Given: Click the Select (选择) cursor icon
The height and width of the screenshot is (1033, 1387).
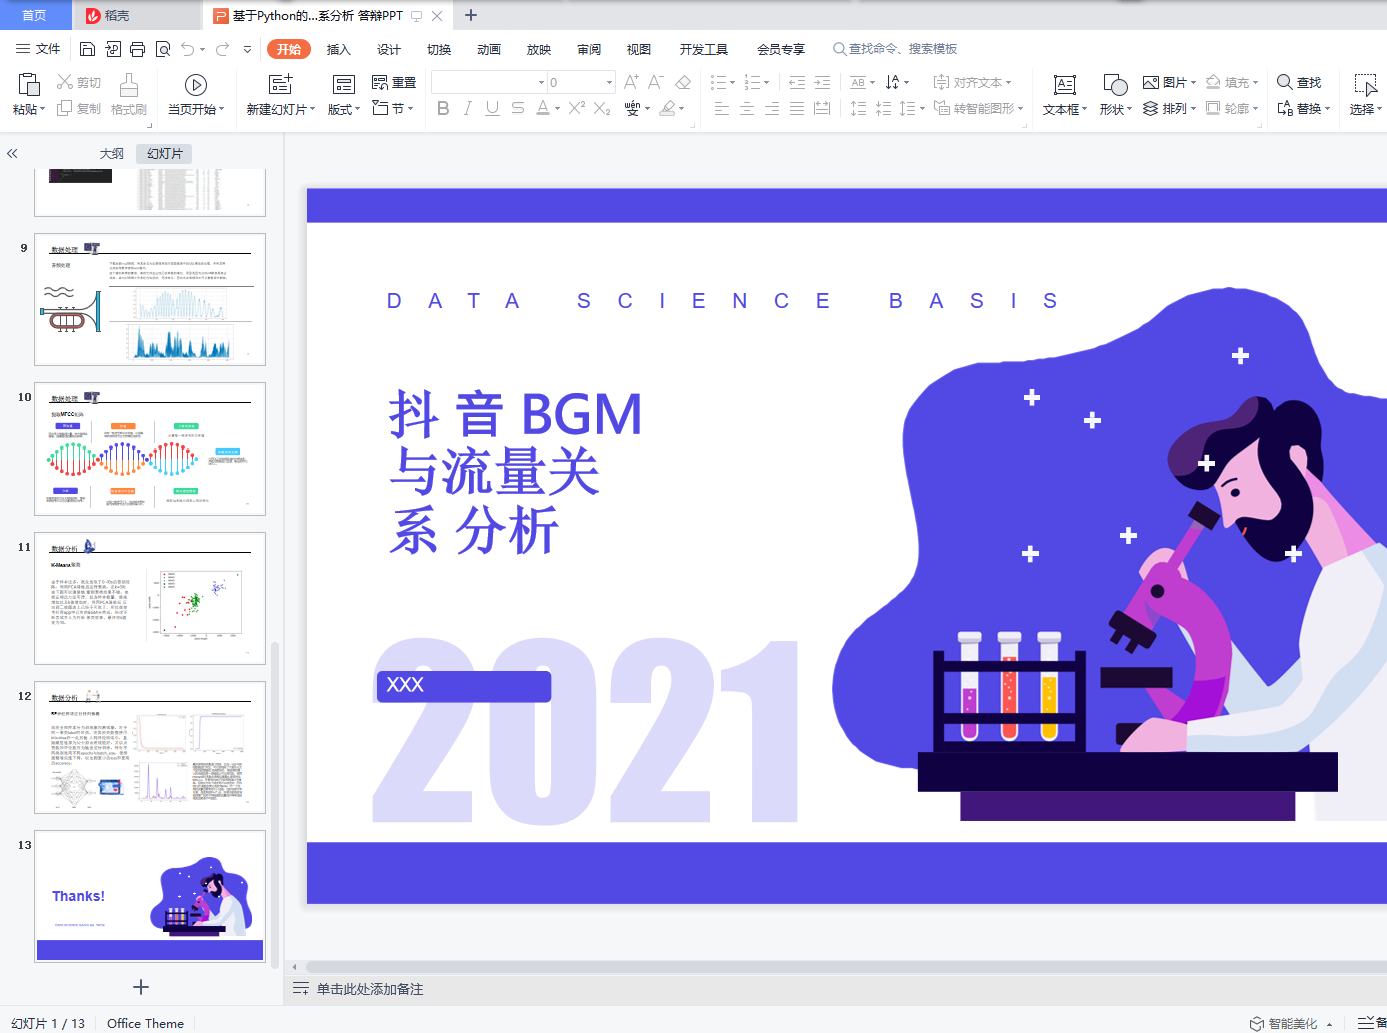Looking at the screenshot, I should 1365,85.
